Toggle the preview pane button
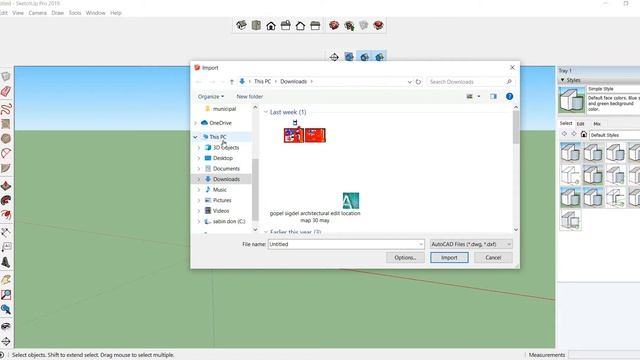 (493, 96)
